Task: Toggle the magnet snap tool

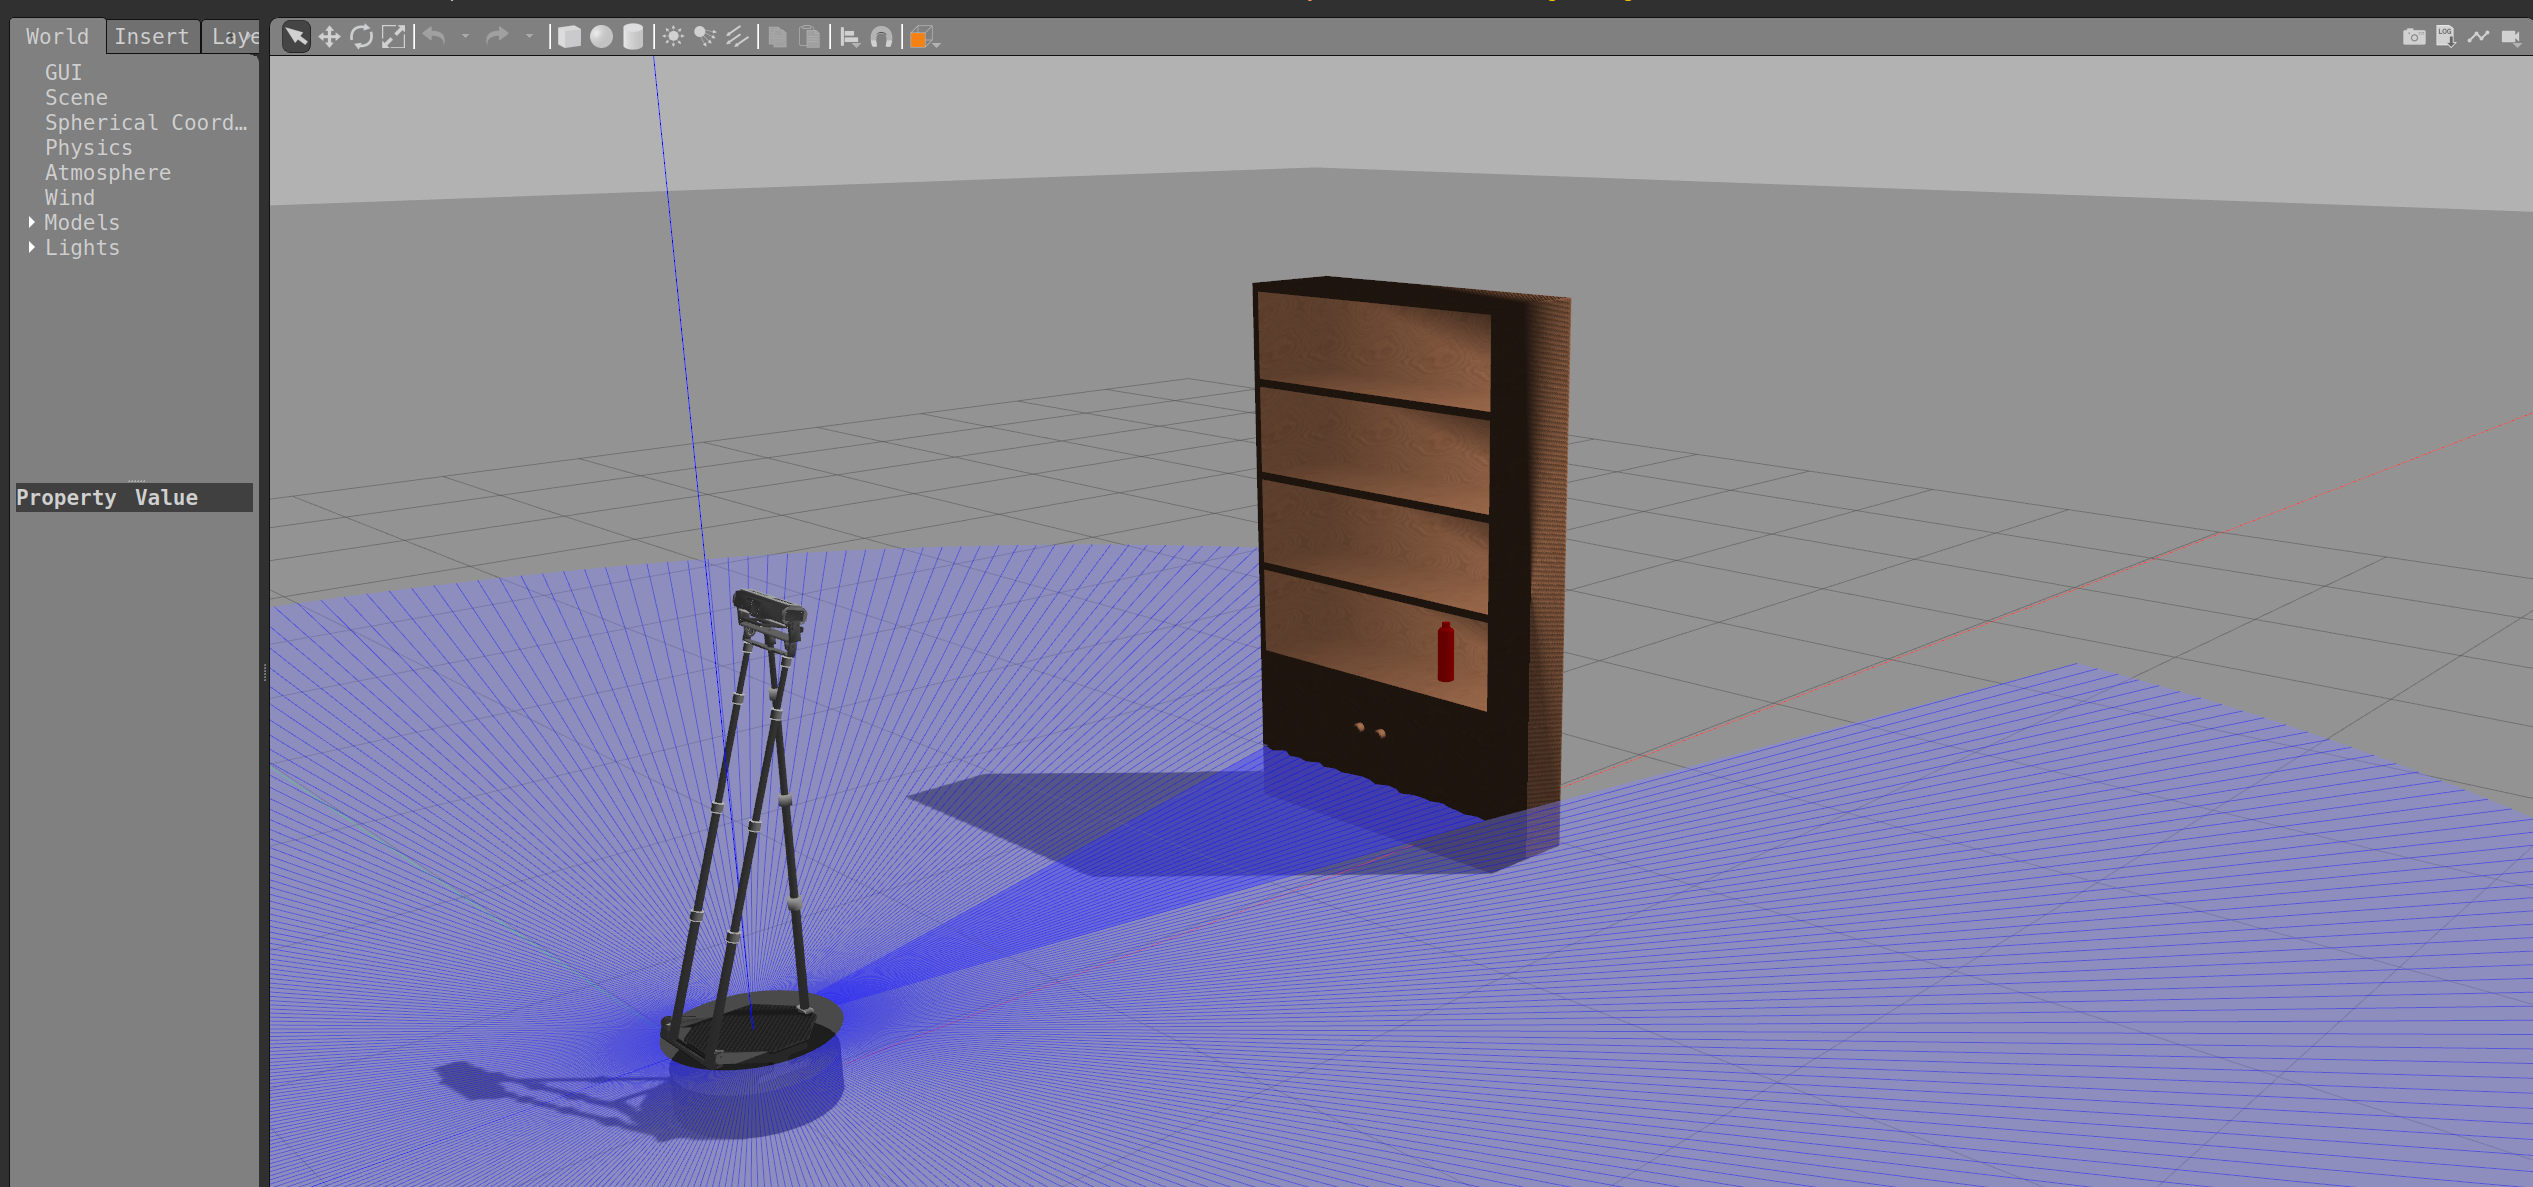Action: coord(881,37)
